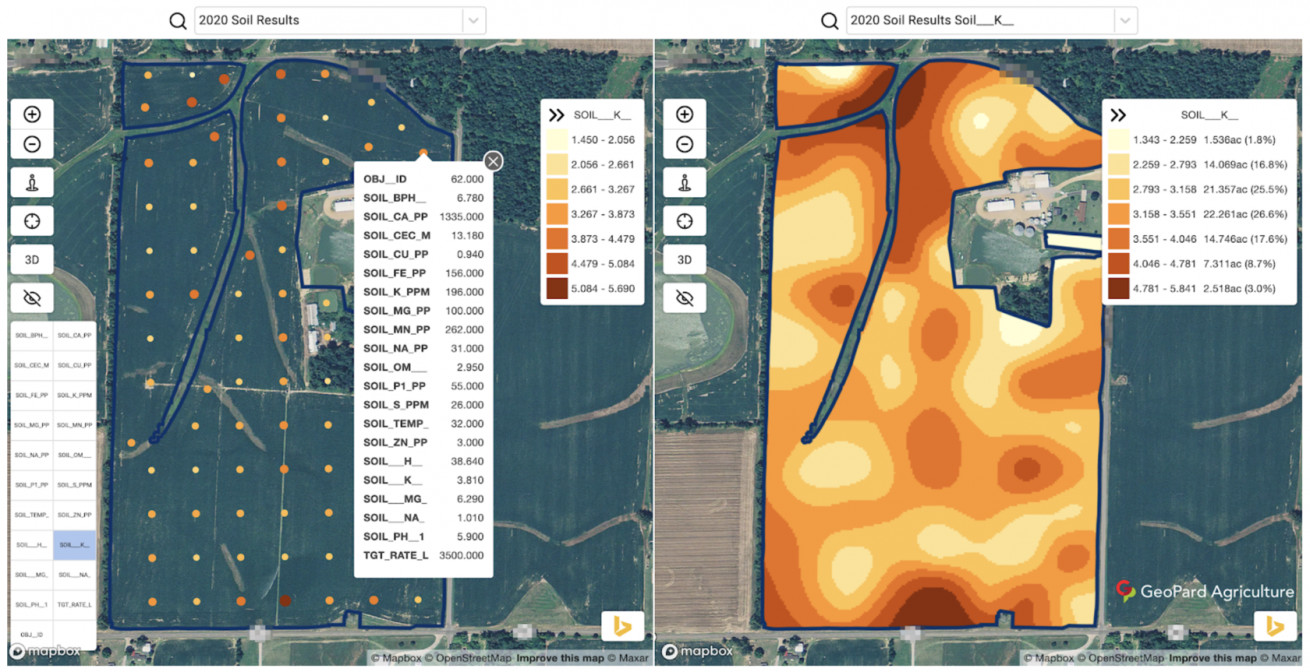Click the left search magnifier icon
1310x672 pixels.
(x=178, y=20)
